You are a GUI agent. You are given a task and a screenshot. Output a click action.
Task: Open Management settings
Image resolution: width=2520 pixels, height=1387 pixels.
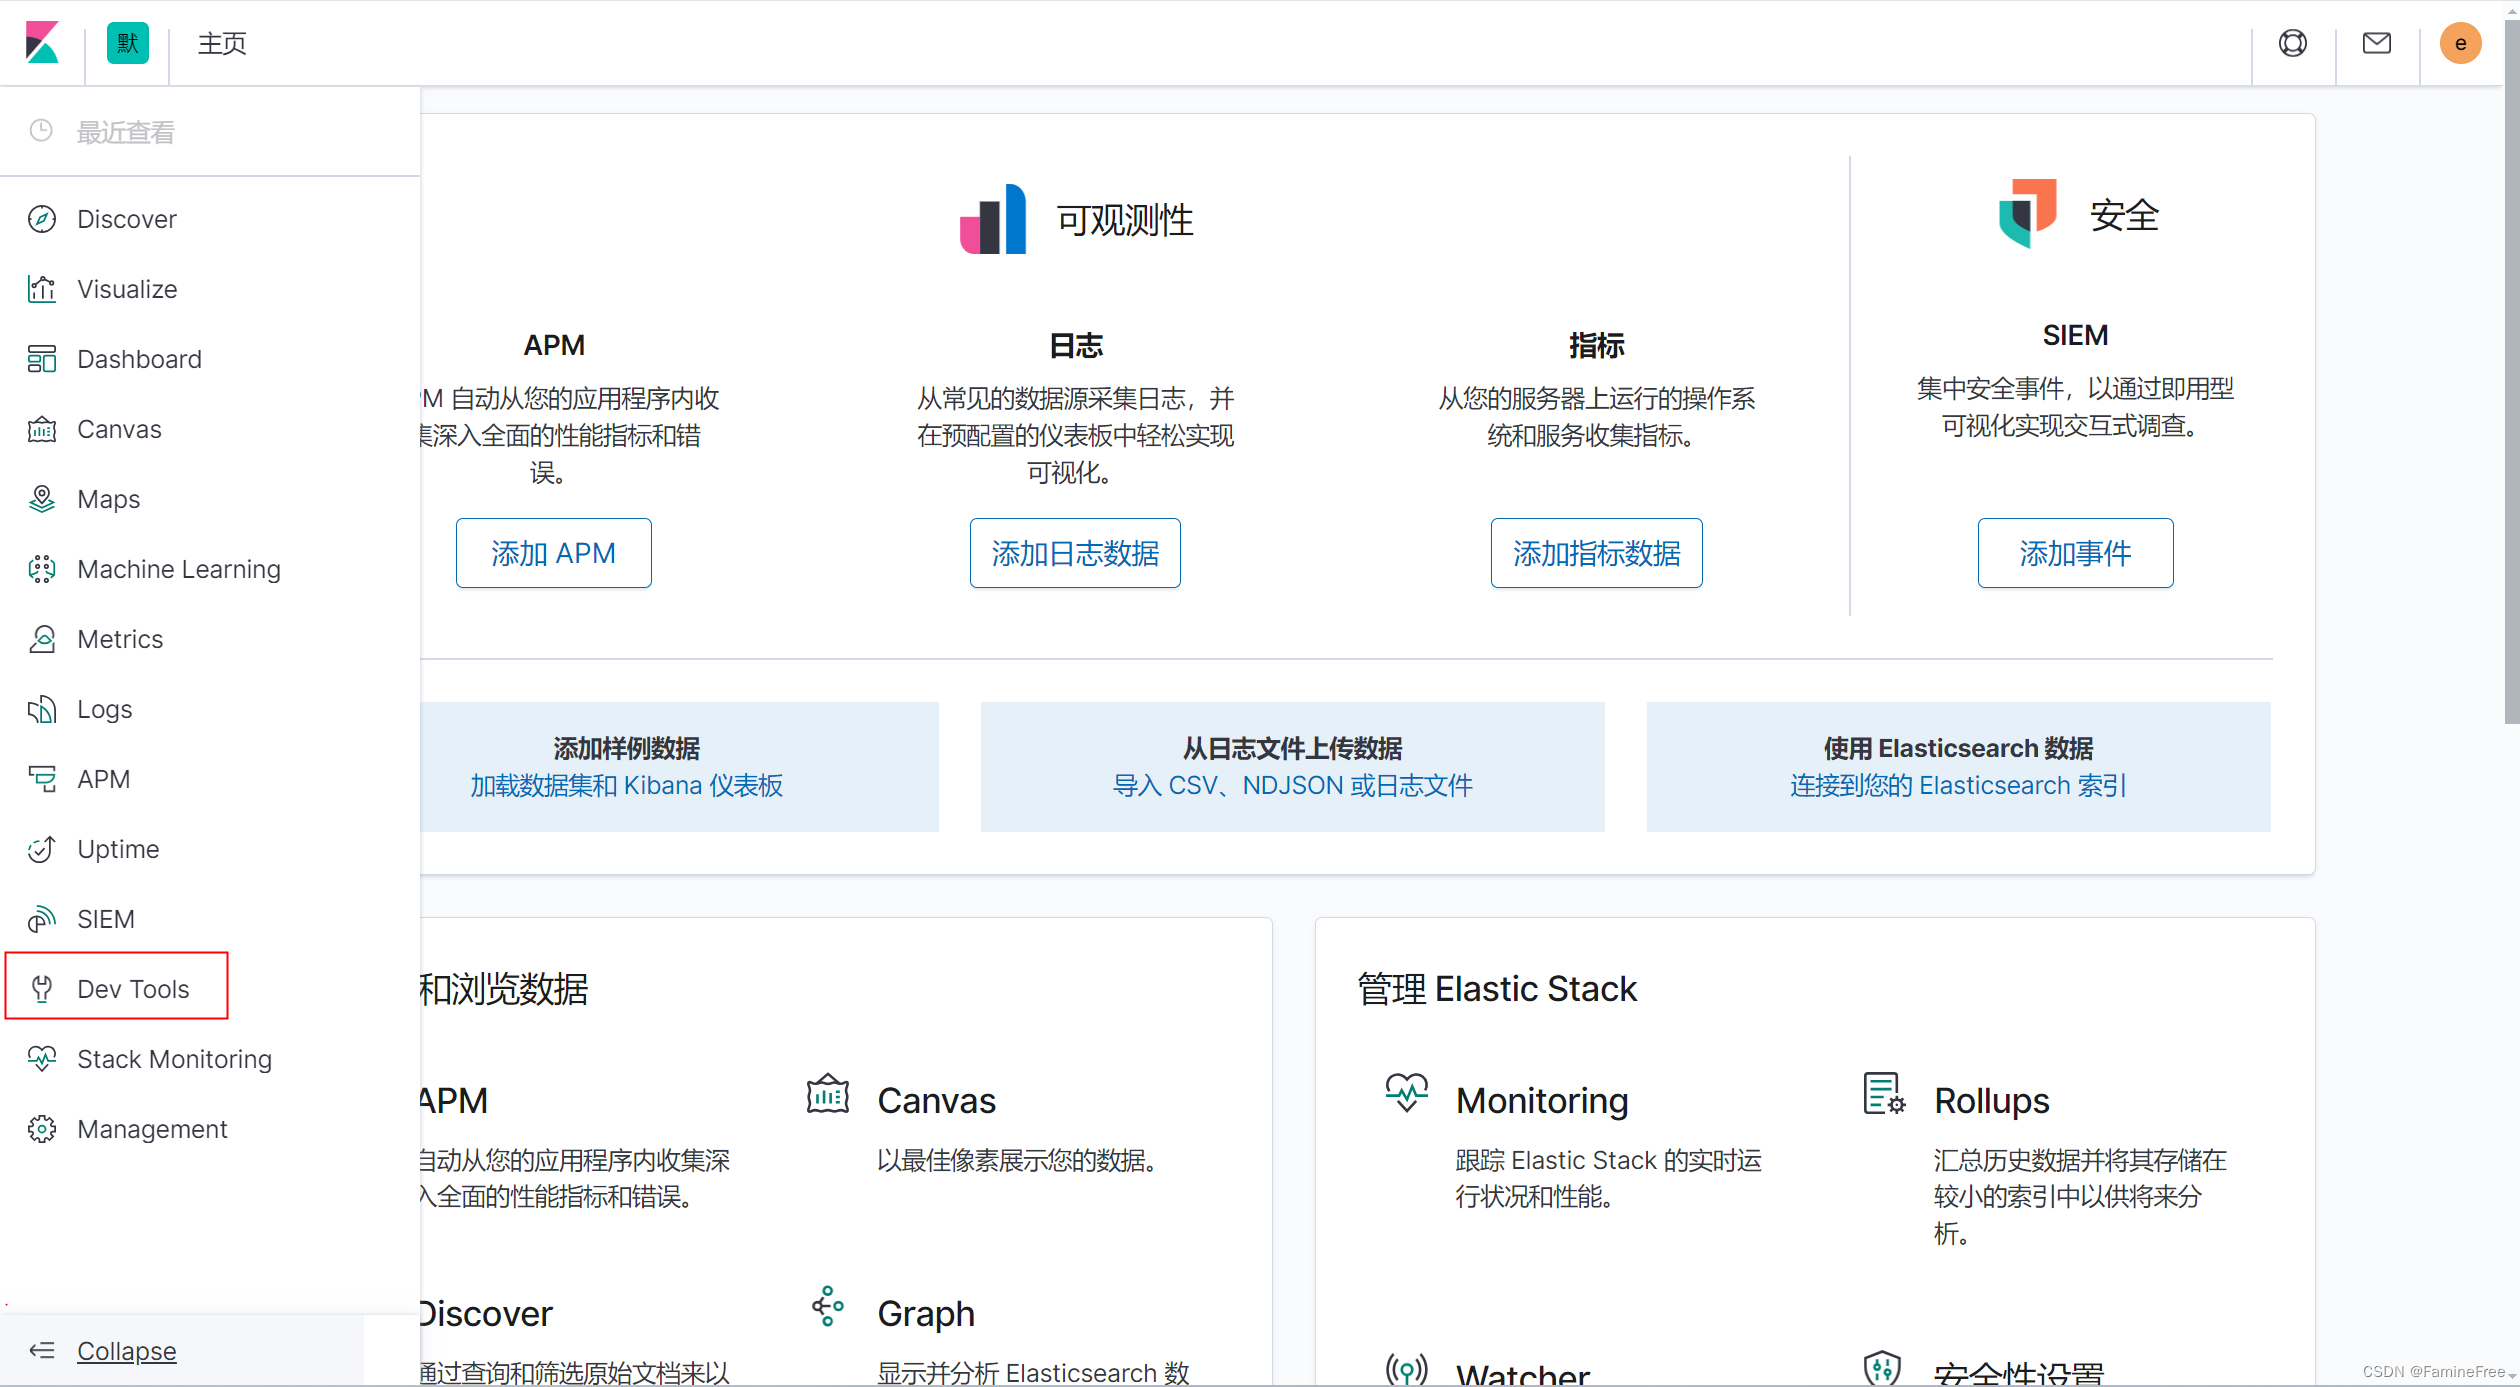click(153, 1128)
